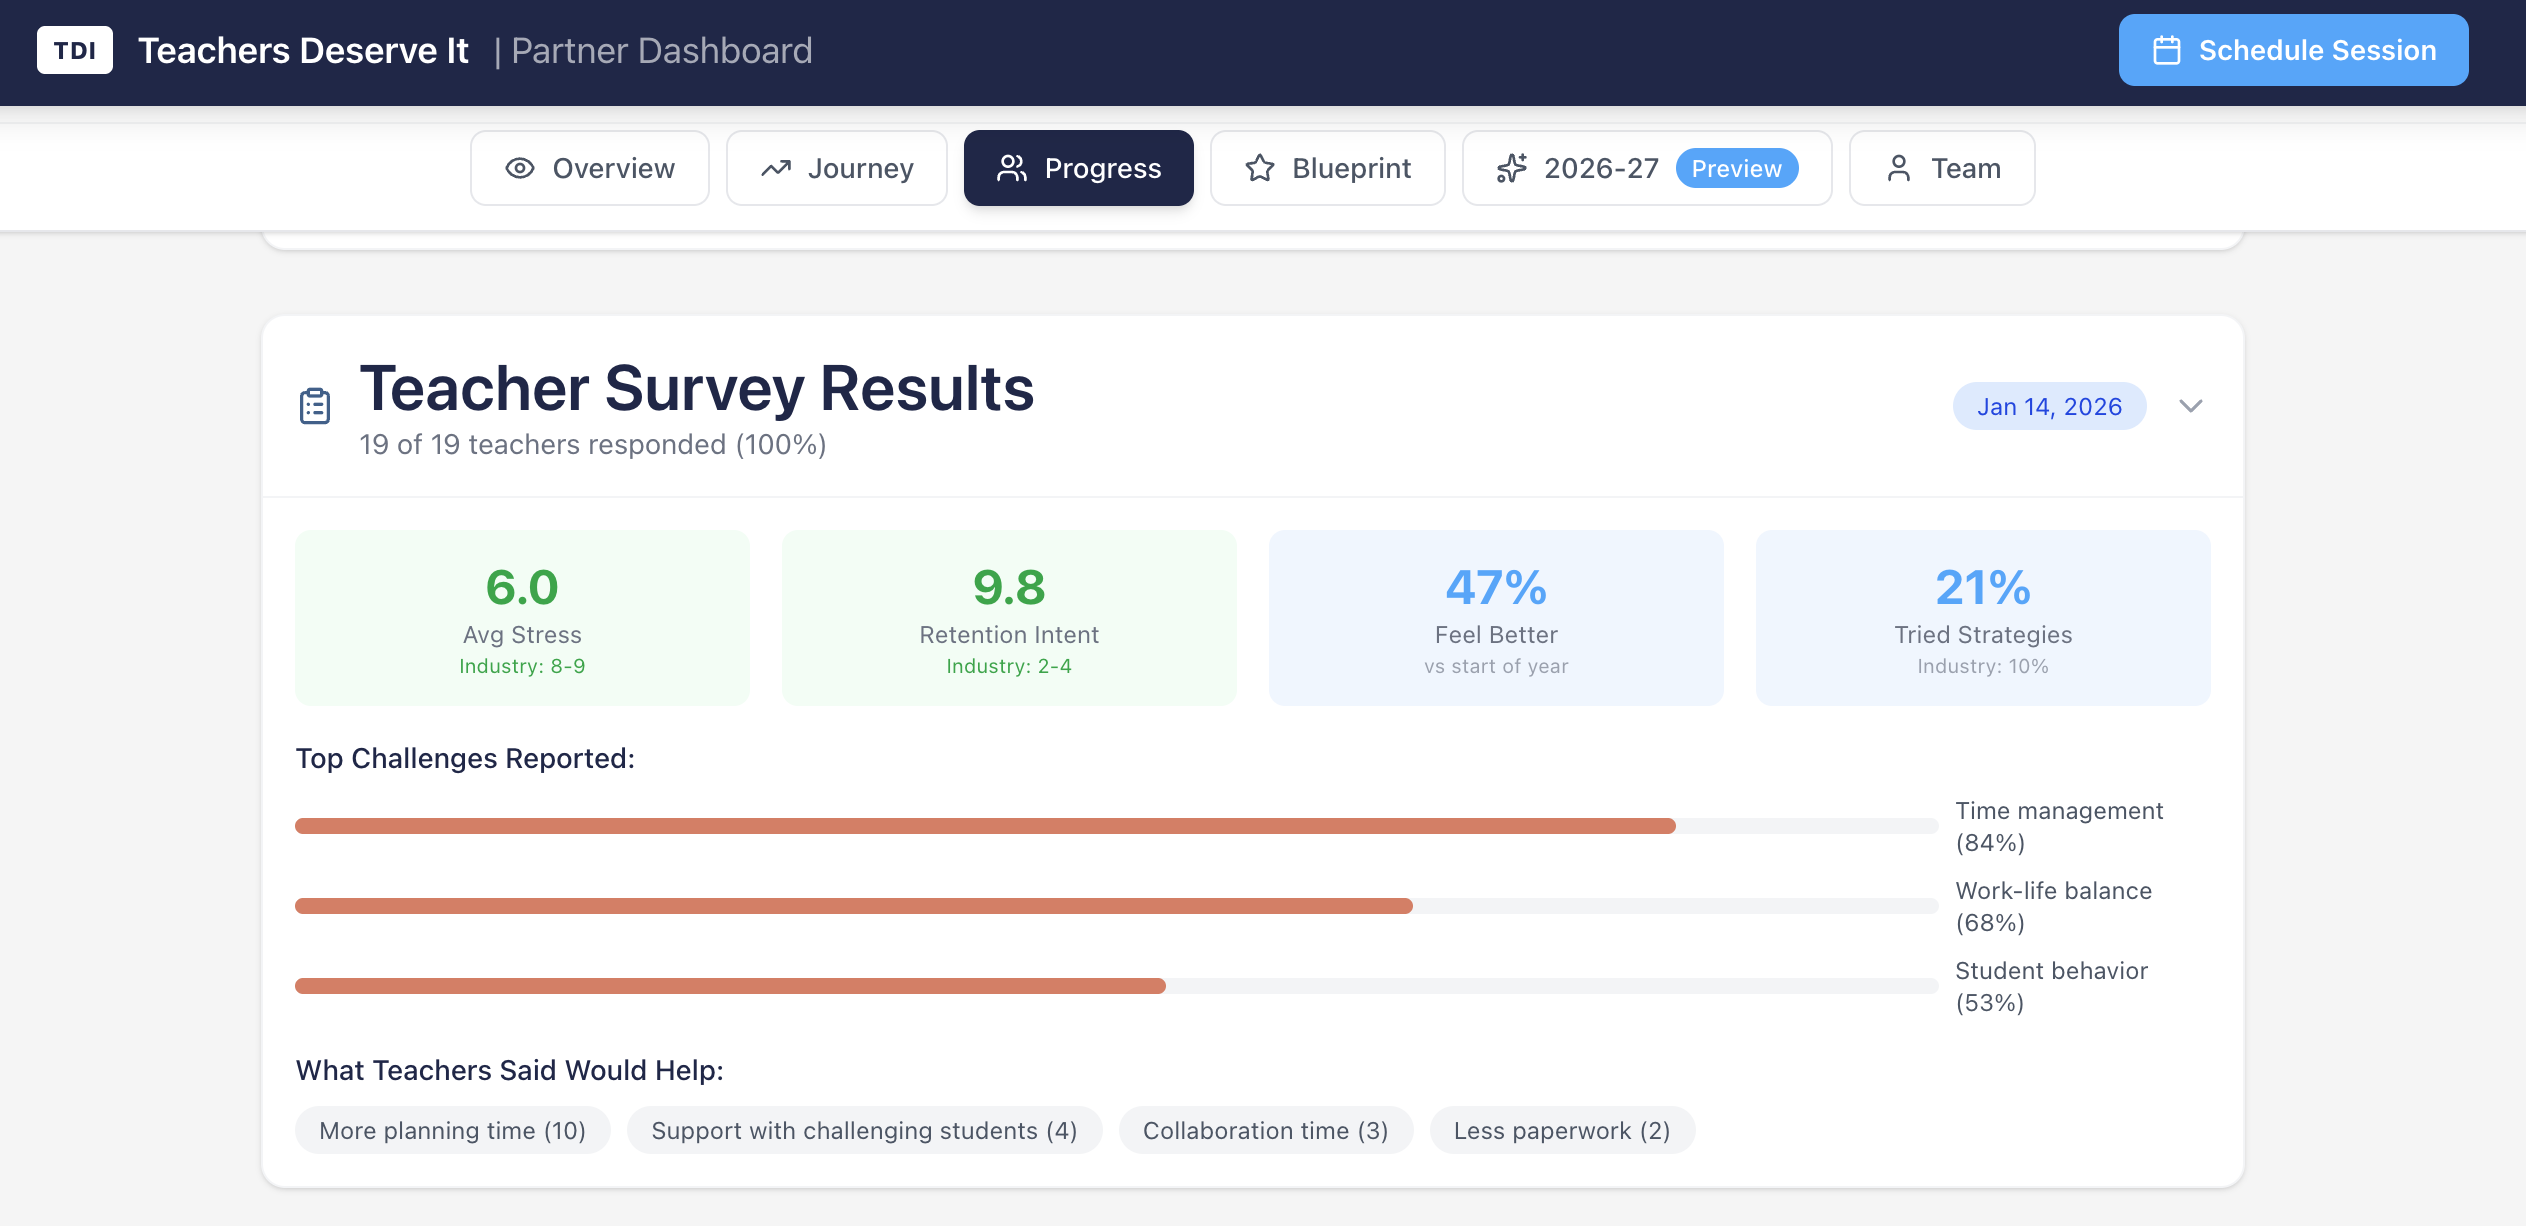The width and height of the screenshot is (2526, 1226).
Task: Click the eye icon on the Overview tab
Action: pyautogui.click(x=521, y=168)
